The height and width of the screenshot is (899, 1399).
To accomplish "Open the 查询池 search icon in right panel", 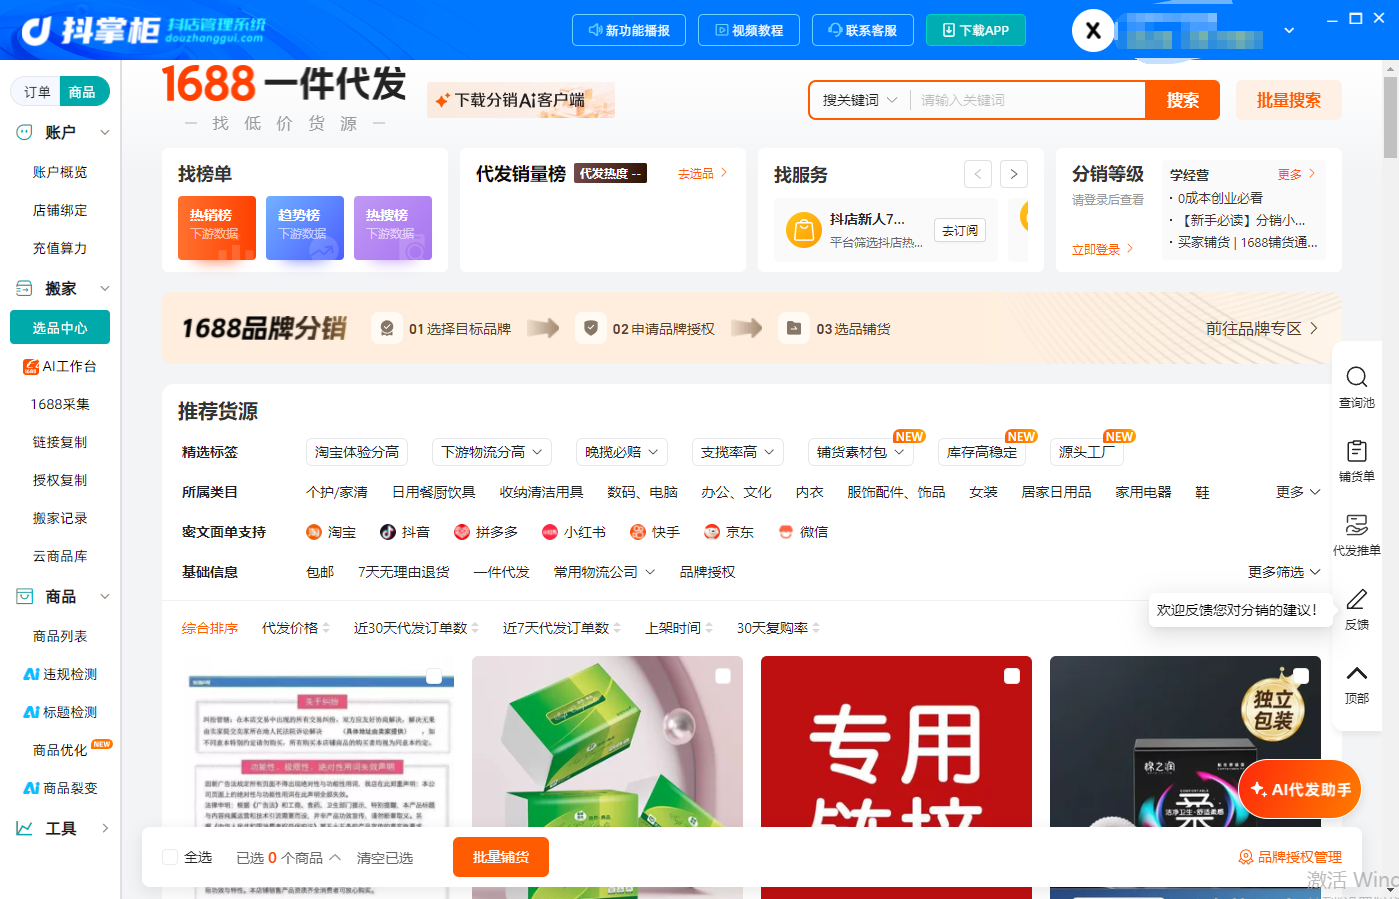I will pos(1356,377).
